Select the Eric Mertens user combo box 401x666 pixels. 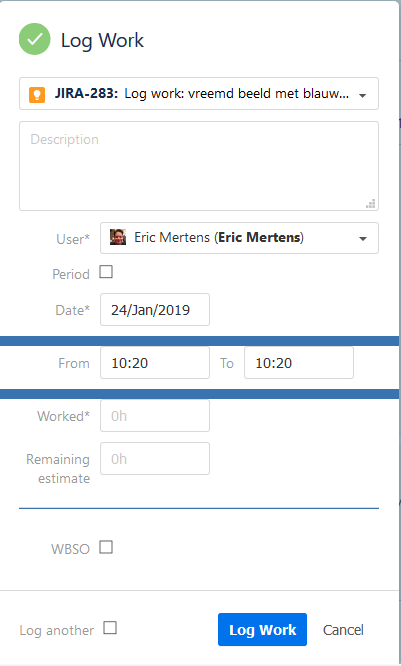pos(239,238)
